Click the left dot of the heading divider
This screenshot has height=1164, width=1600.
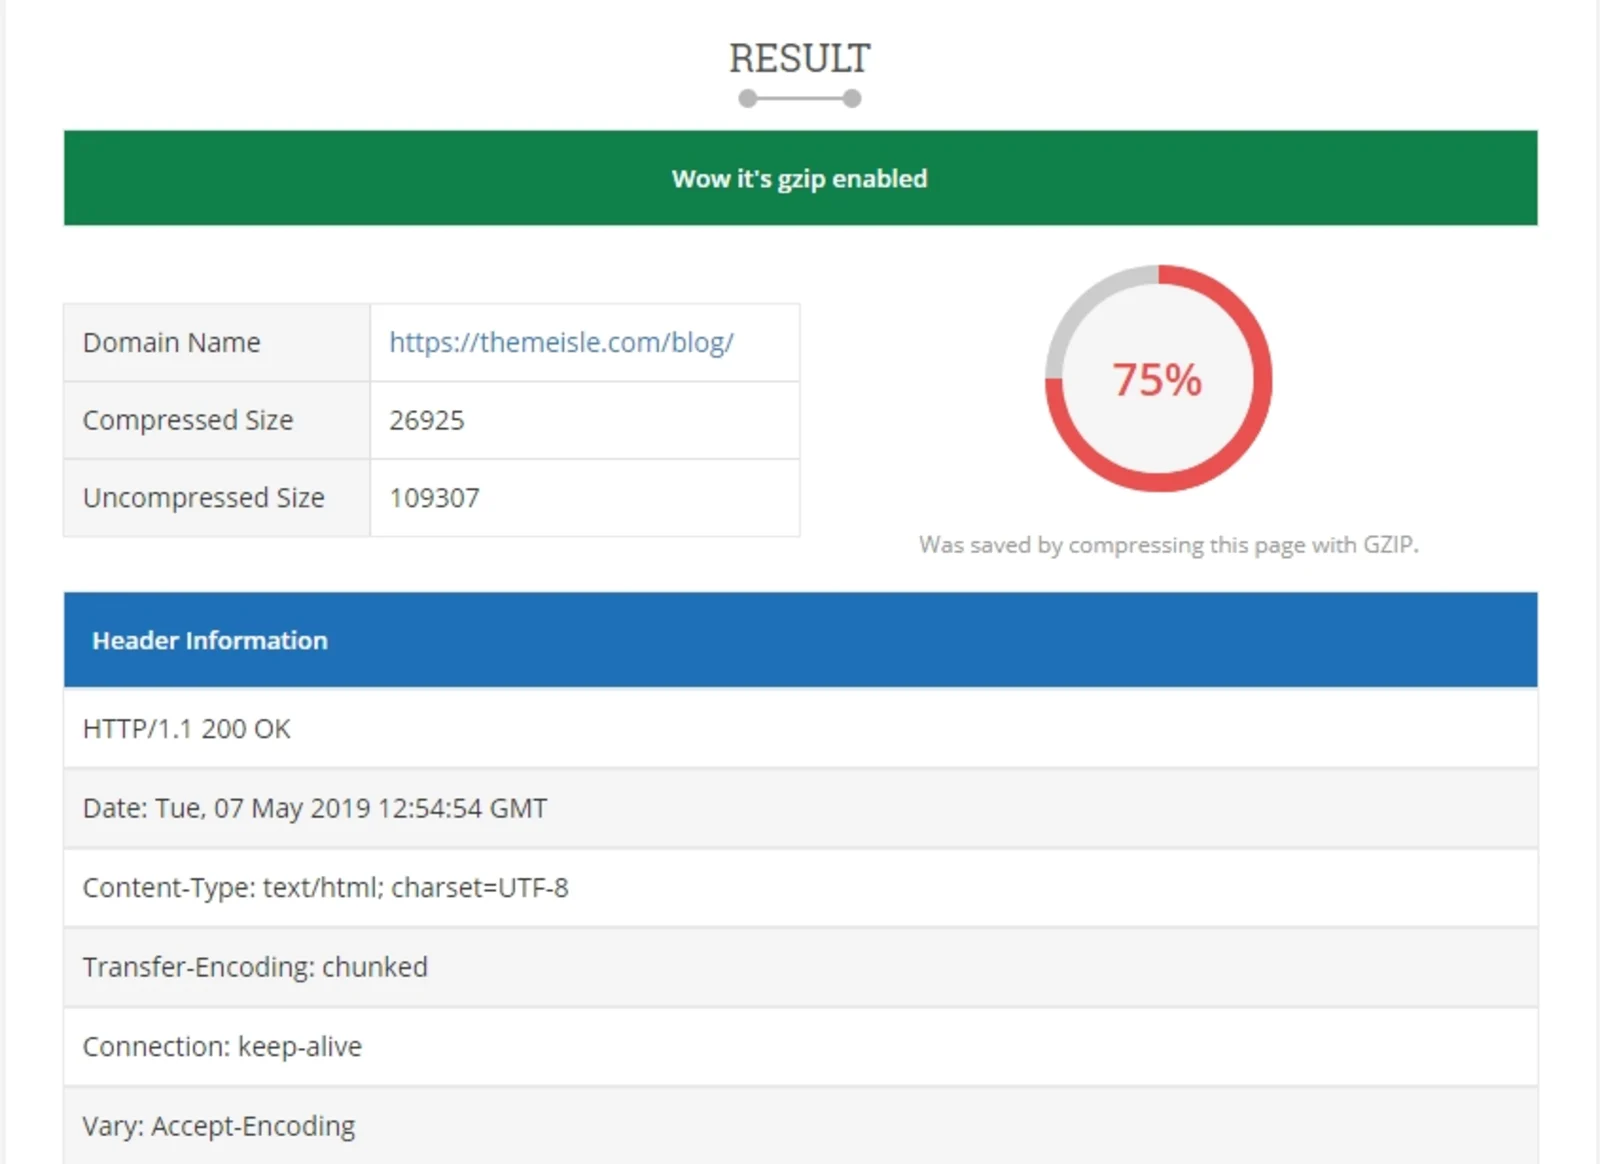(x=747, y=98)
